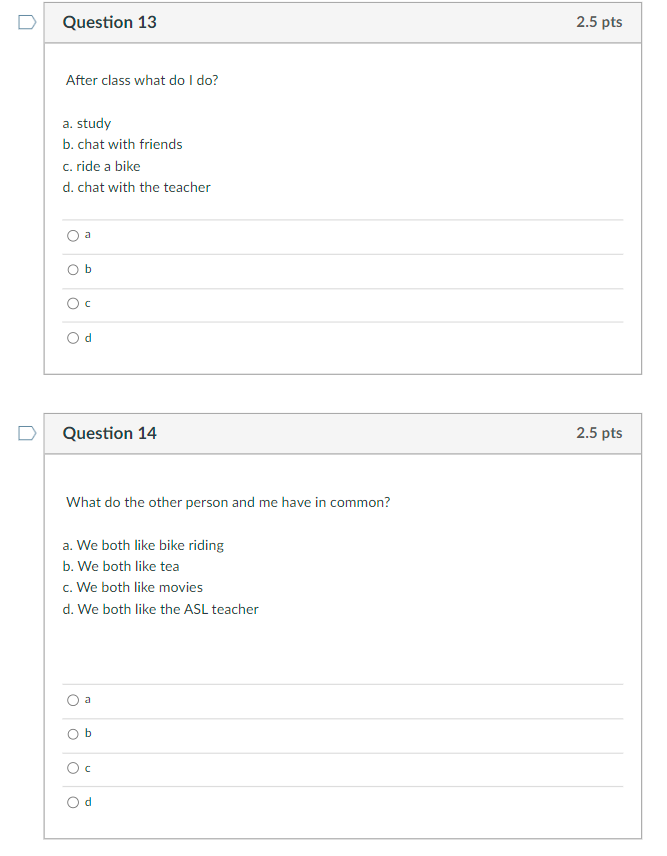The image size is (667, 856).
Task: Click the 2.5 pts label of Question 13
Action: (599, 22)
